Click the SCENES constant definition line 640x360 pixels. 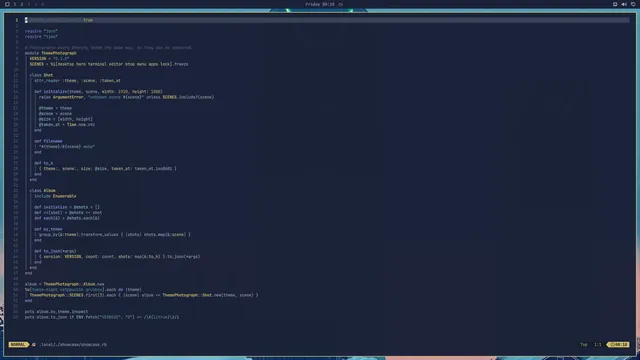point(109,64)
